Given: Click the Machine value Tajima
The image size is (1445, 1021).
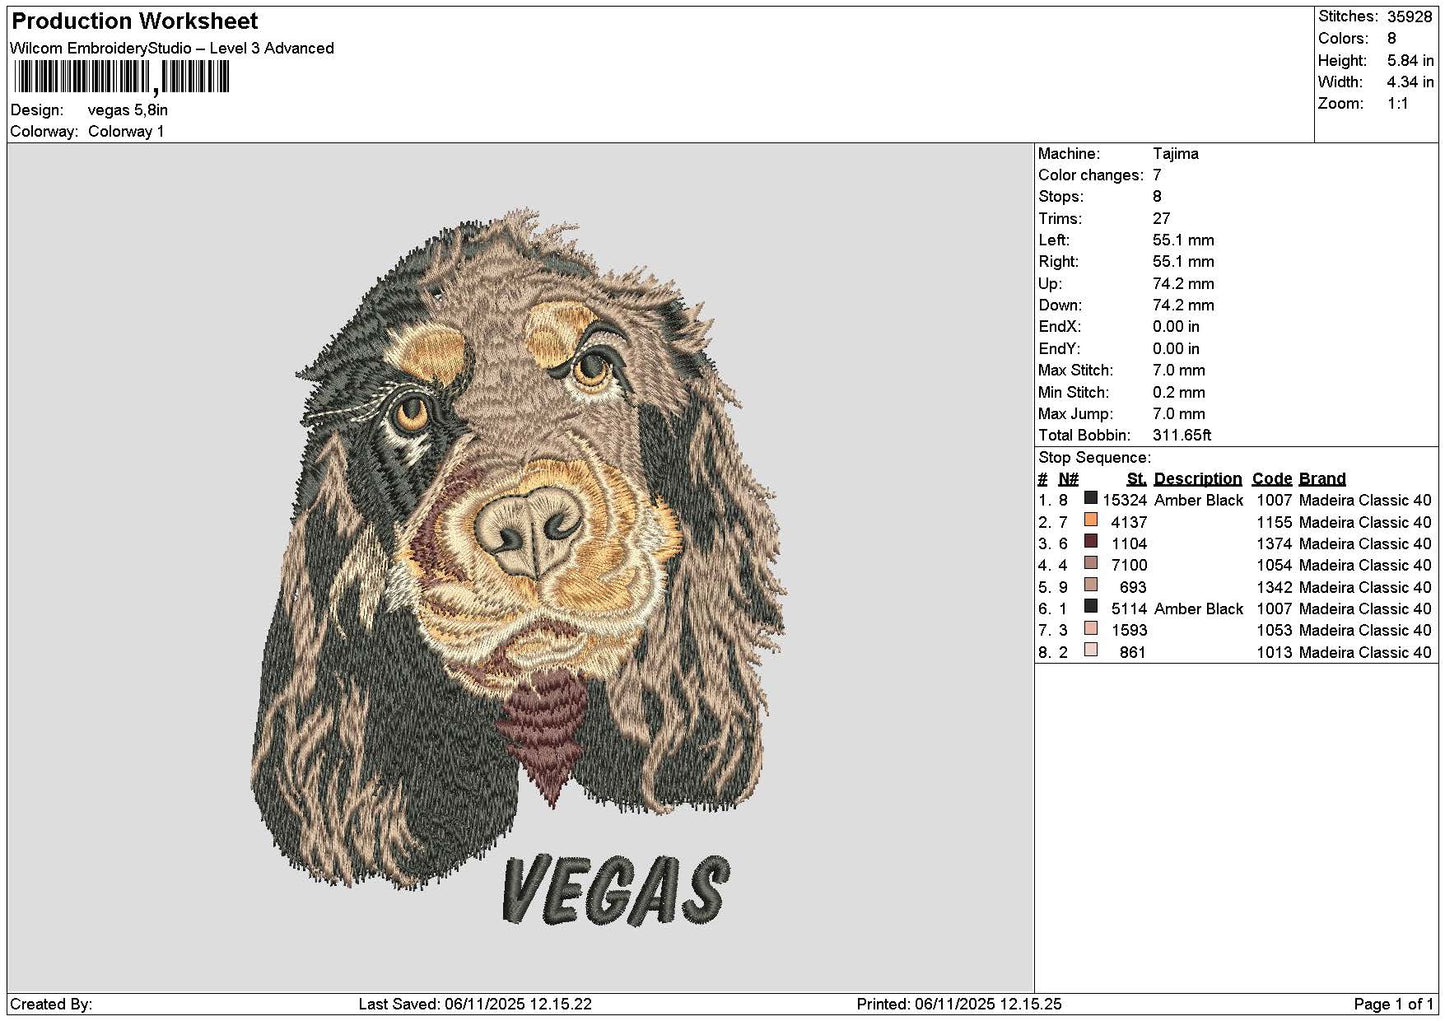Looking at the screenshot, I should (1176, 154).
